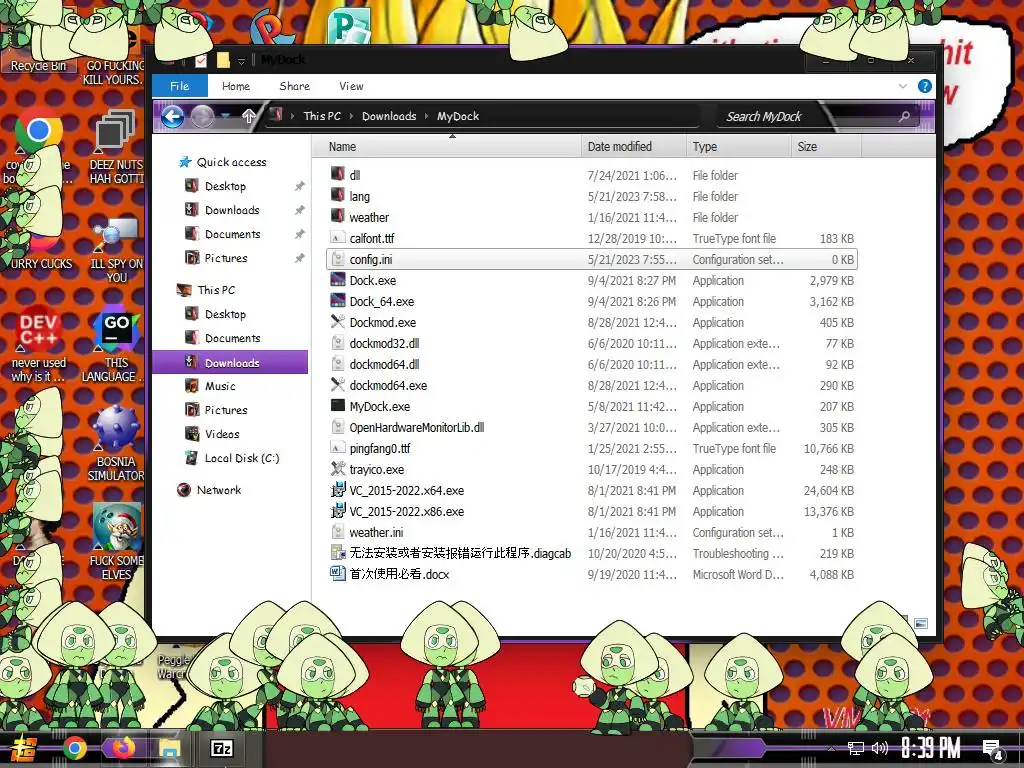This screenshot has height=768, width=1024.
Task: Open Explorer help question mark
Action: point(925,86)
